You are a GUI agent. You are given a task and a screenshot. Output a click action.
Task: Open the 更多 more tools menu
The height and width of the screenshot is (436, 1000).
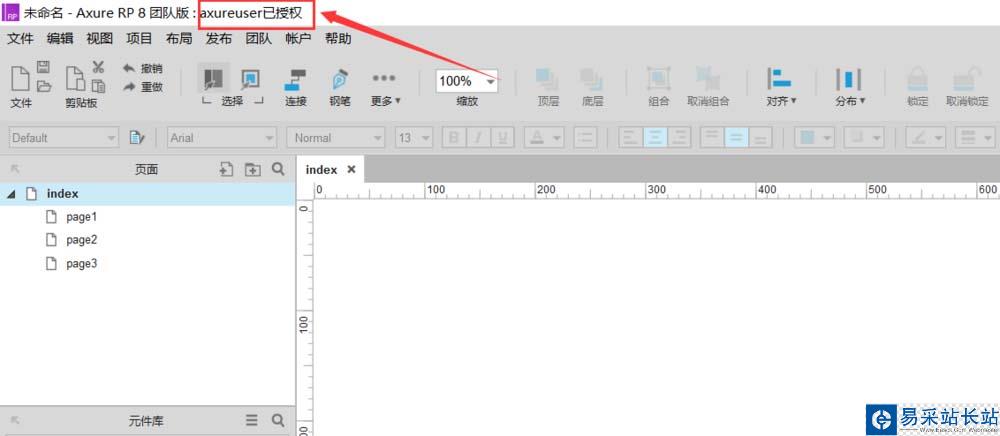click(385, 87)
